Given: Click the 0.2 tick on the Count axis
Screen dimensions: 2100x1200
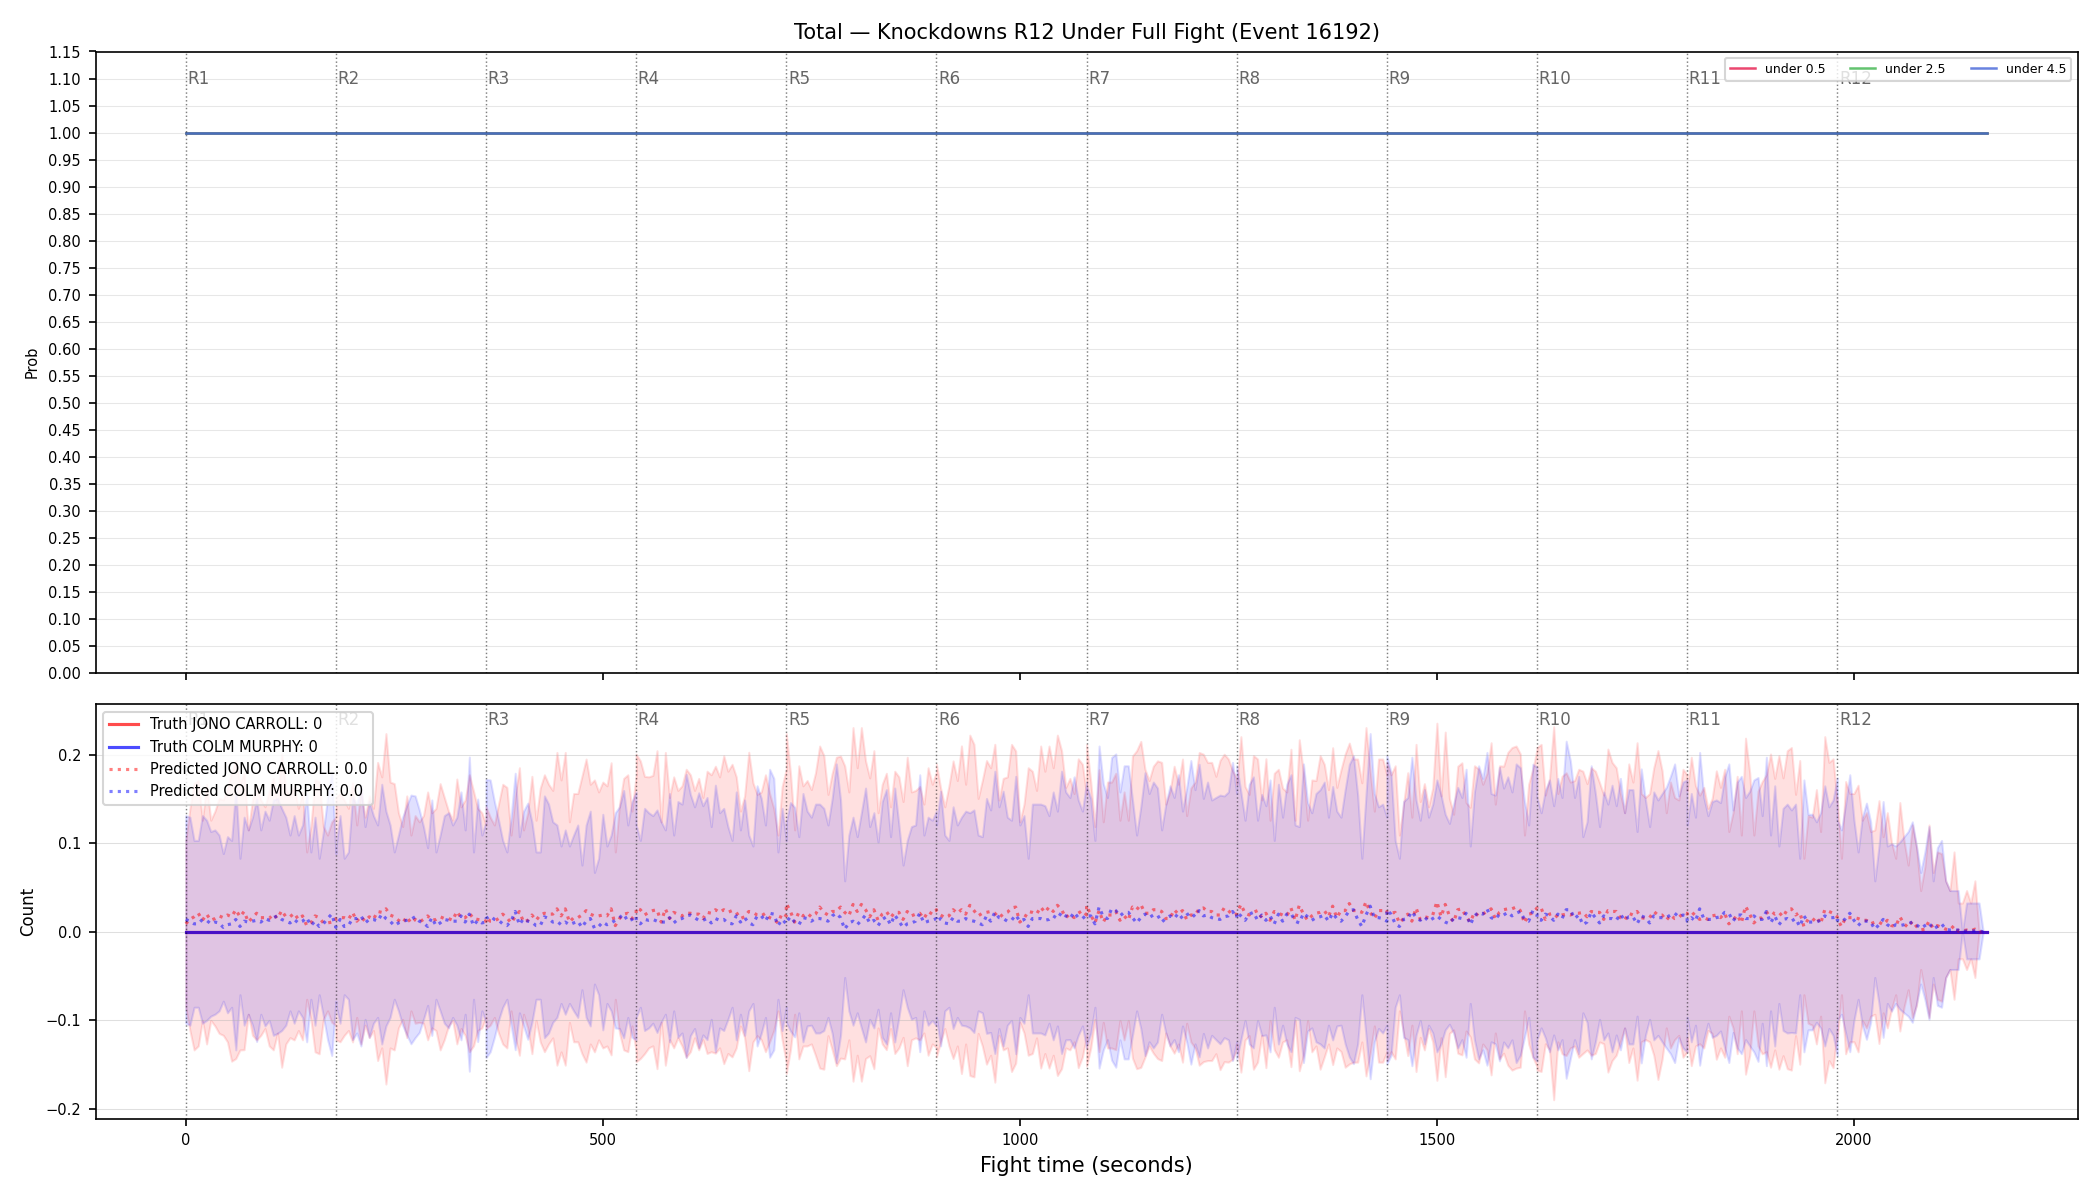Looking at the screenshot, I should point(70,755).
